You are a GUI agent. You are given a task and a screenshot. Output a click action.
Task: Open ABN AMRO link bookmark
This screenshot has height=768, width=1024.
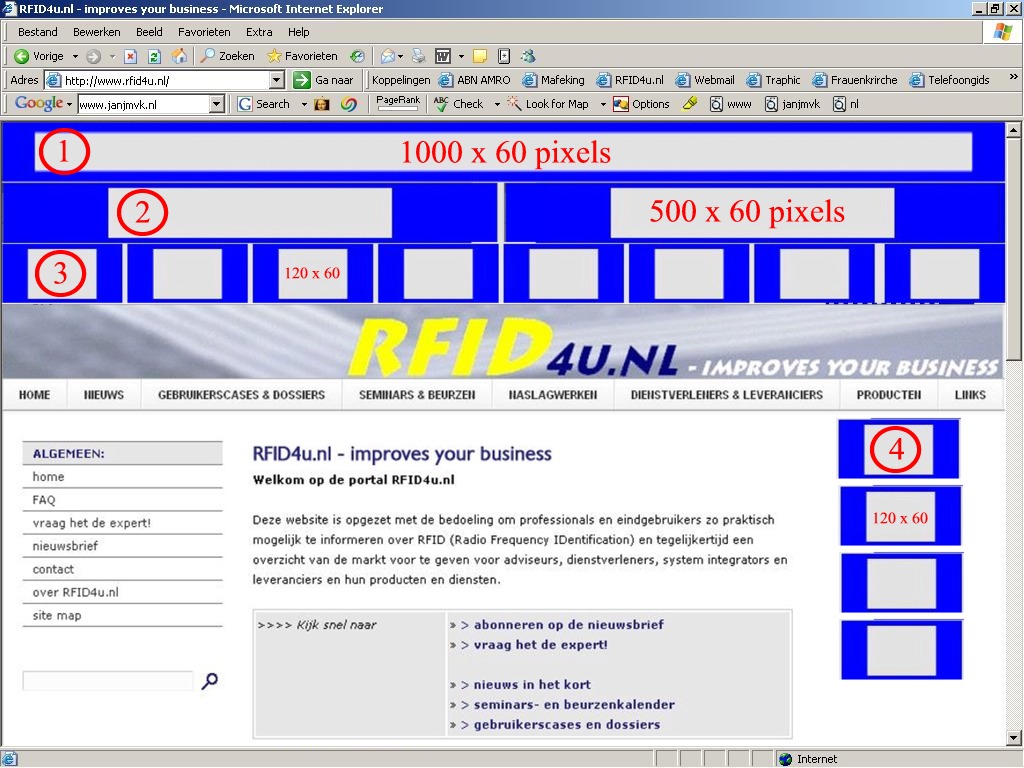(475, 80)
